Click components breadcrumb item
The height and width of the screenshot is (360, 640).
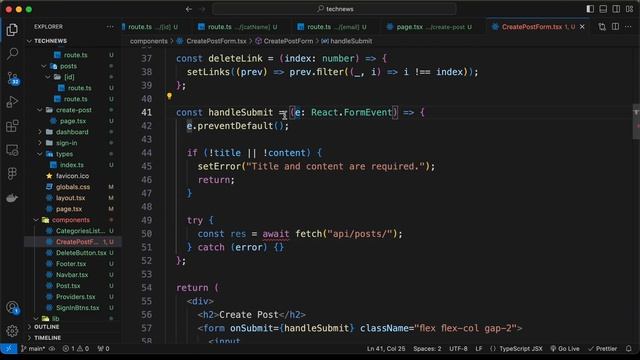tap(149, 41)
